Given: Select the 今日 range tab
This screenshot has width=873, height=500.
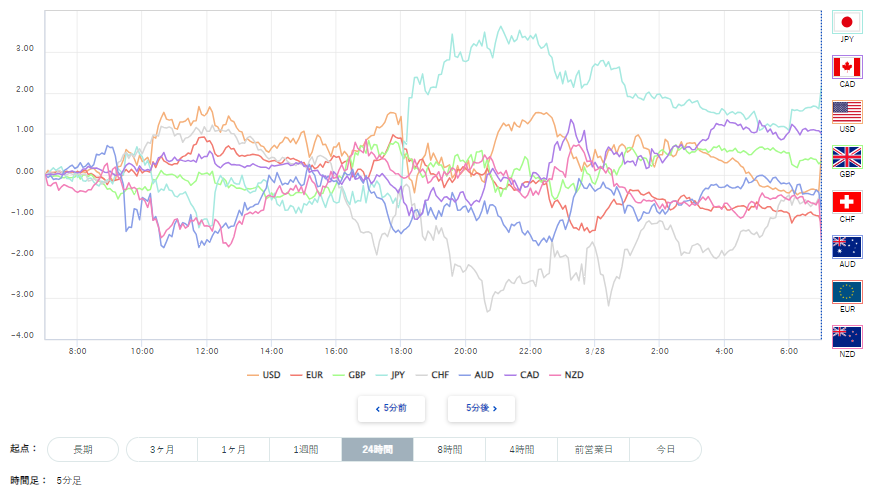Looking at the screenshot, I should 665,449.
